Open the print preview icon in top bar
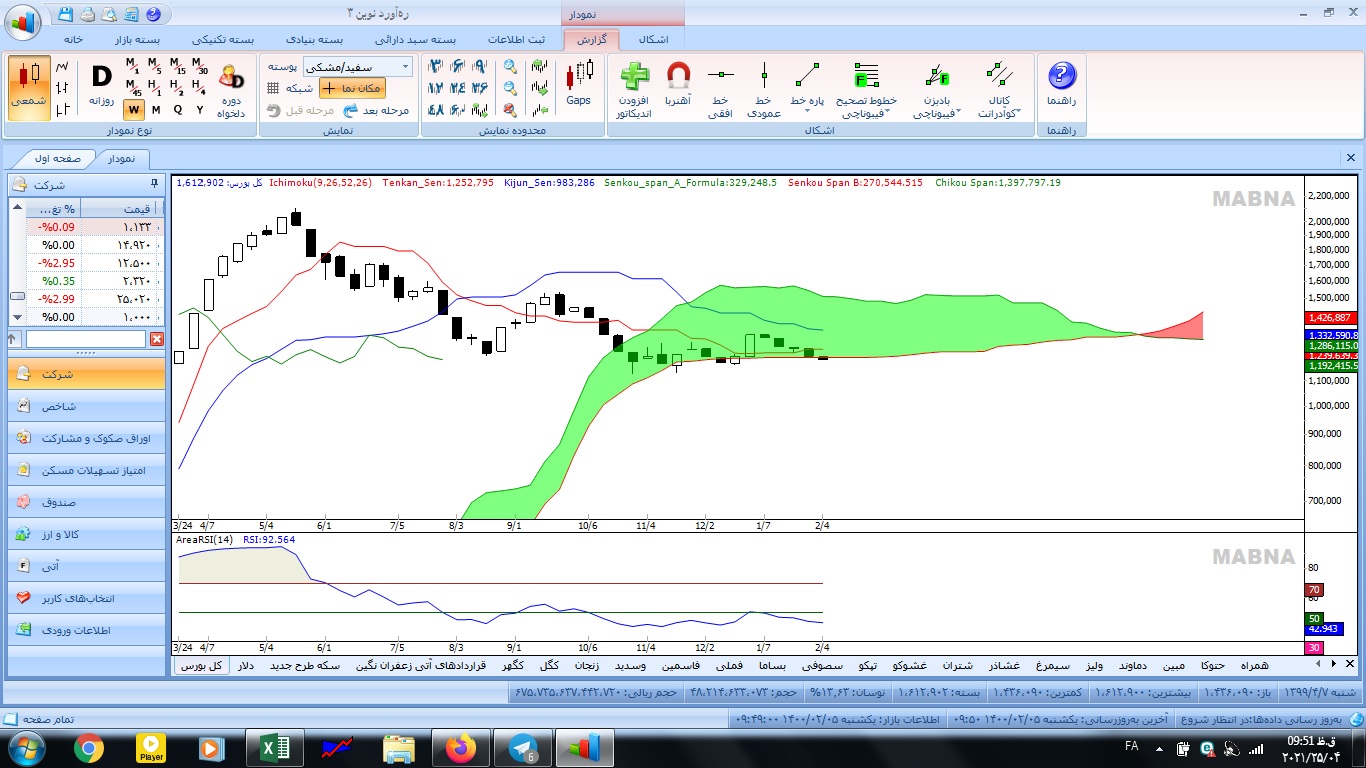This screenshot has width=1366, height=768. [108, 14]
